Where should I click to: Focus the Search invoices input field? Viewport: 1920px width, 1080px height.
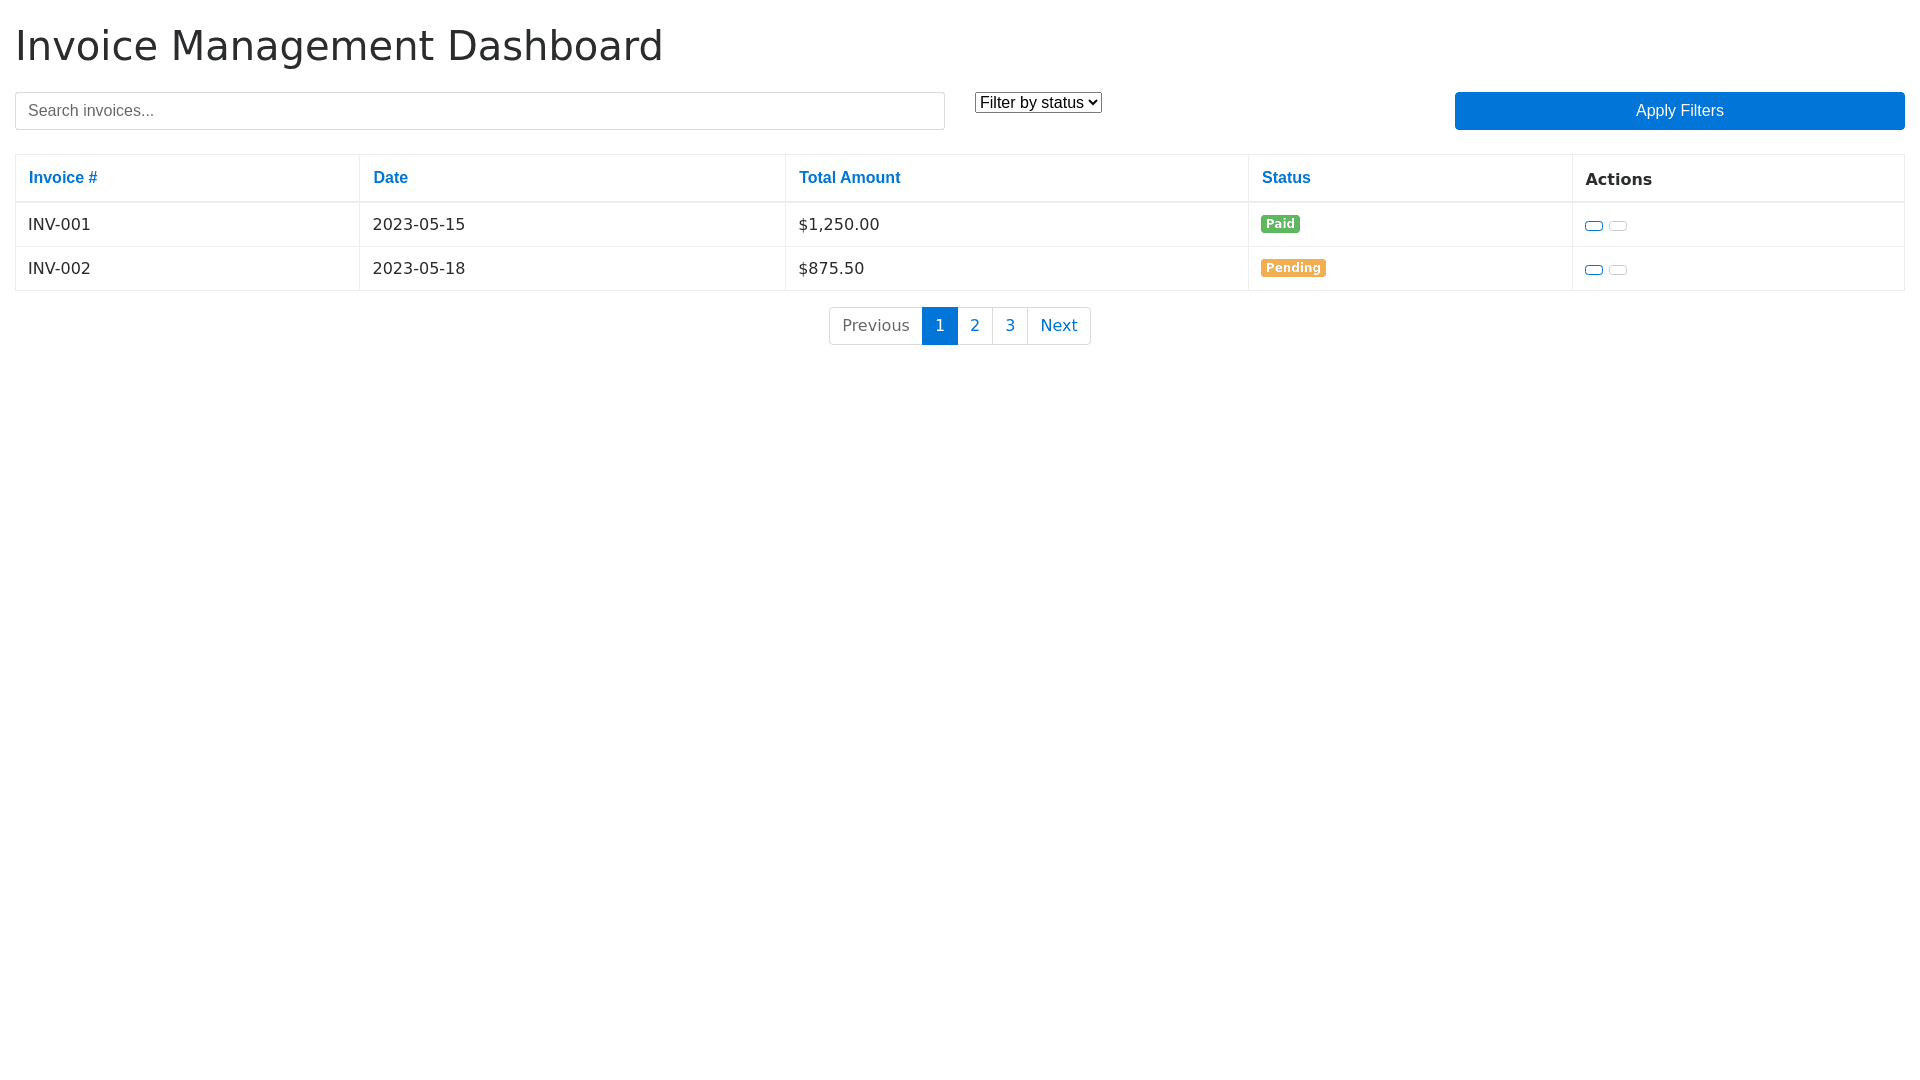click(479, 111)
